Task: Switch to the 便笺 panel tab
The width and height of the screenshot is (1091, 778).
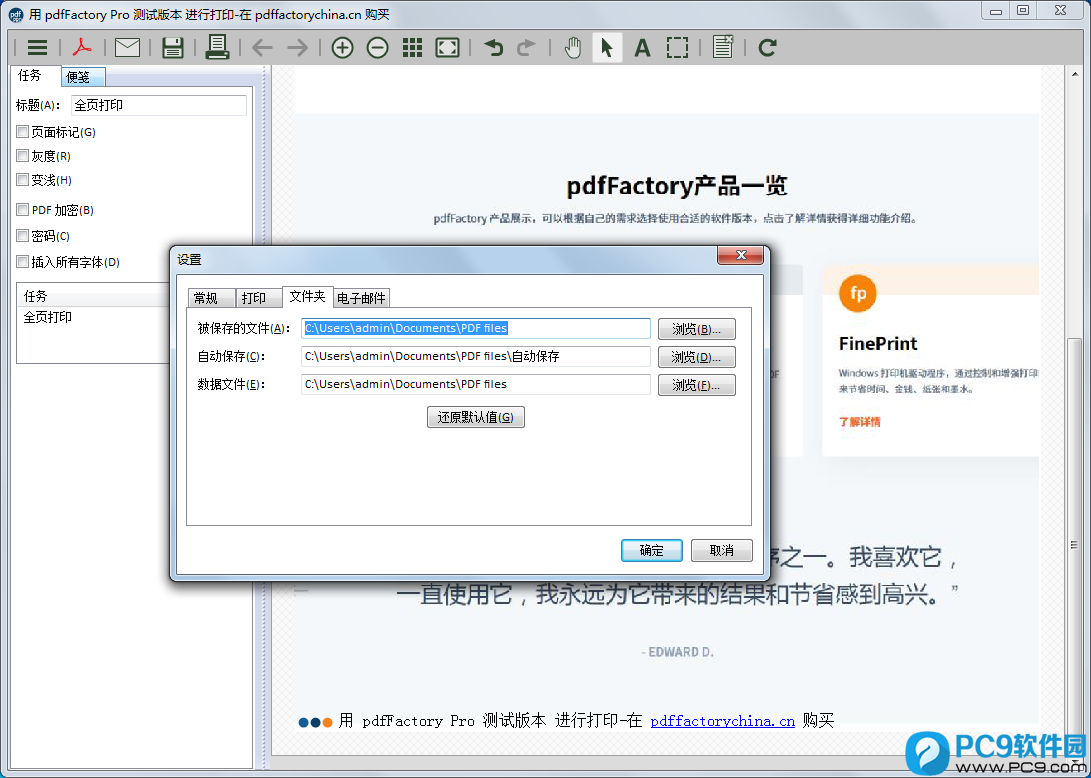Action: tap(83, 77)
